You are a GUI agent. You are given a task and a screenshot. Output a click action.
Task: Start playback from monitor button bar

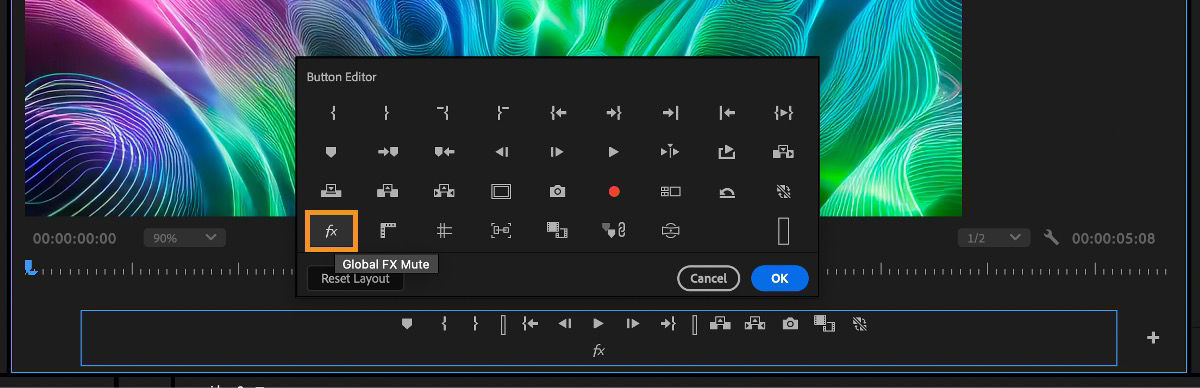[598, 323]
